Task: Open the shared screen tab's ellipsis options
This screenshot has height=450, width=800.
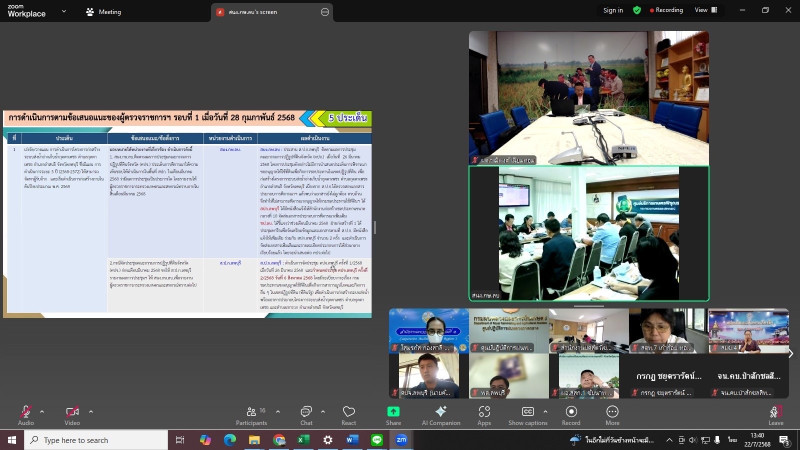Action: coord(325,11)
